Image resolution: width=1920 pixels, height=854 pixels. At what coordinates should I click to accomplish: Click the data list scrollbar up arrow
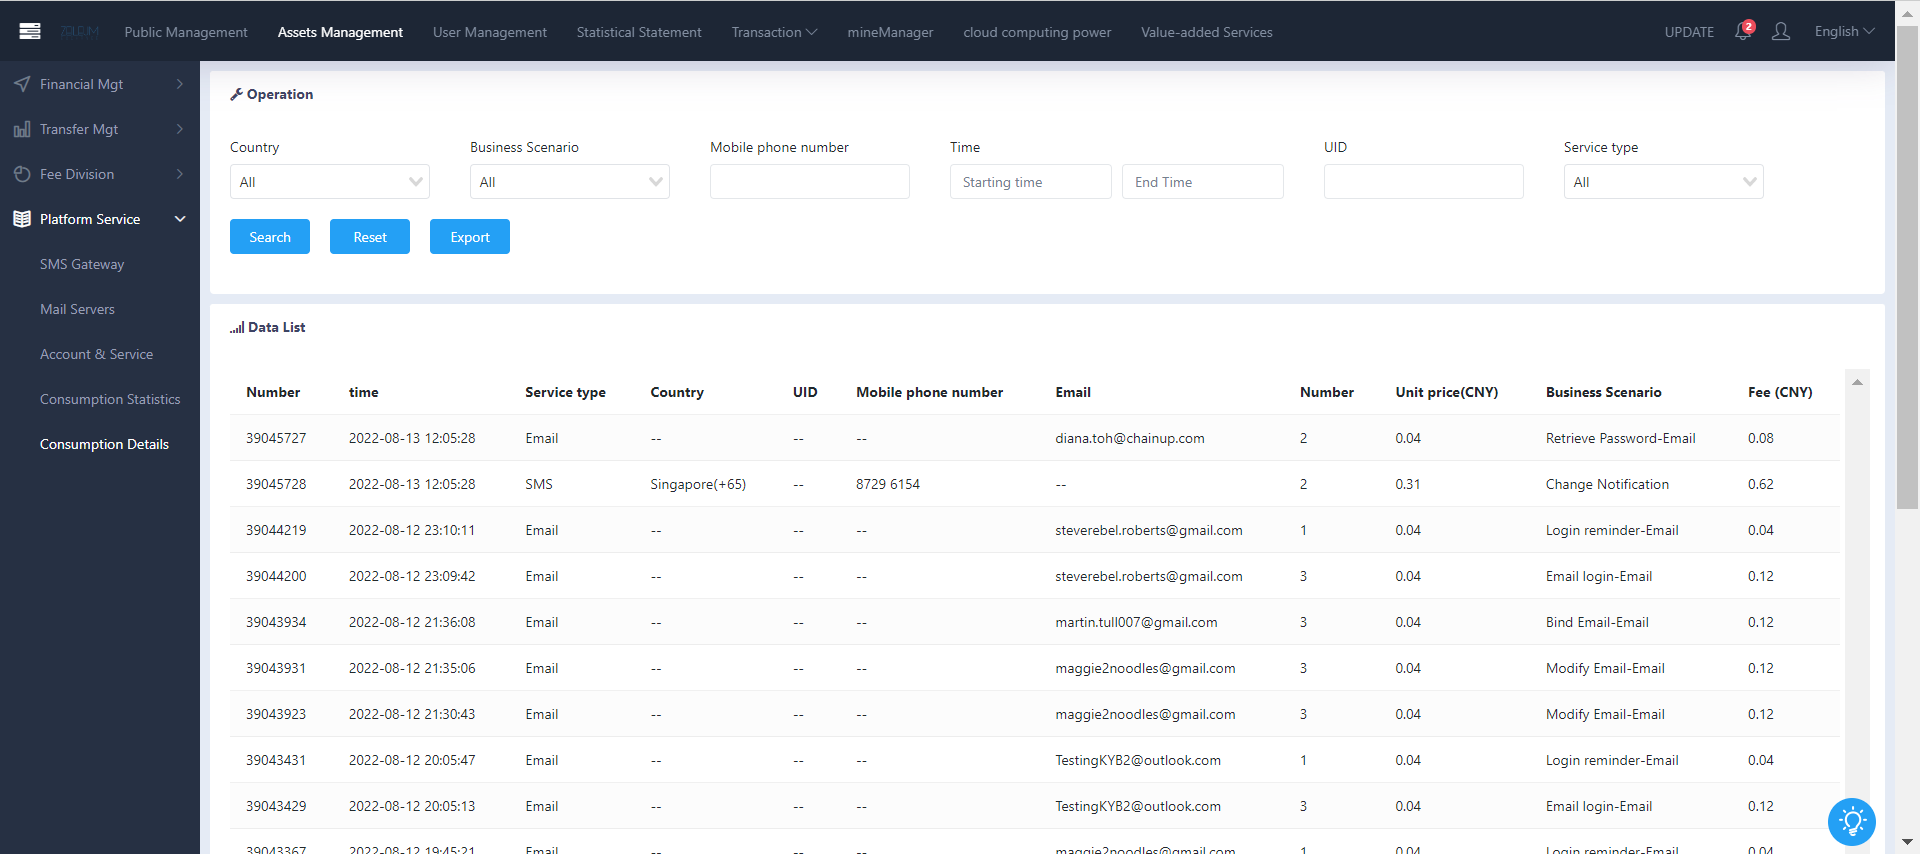(x=1857, y=382)
